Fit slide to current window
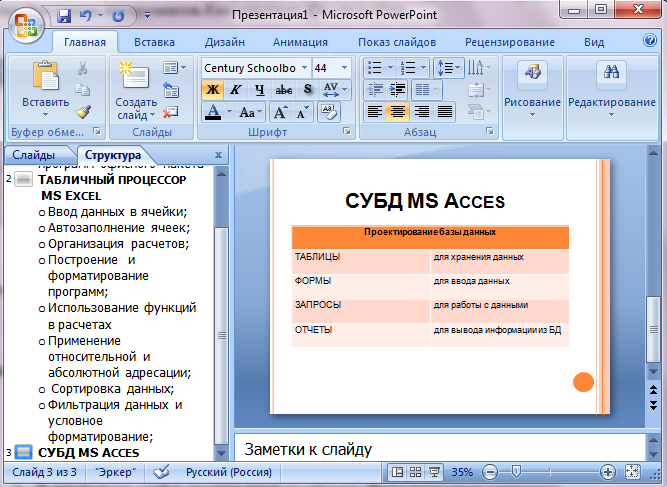667x487 pixels. click(632, 472)
